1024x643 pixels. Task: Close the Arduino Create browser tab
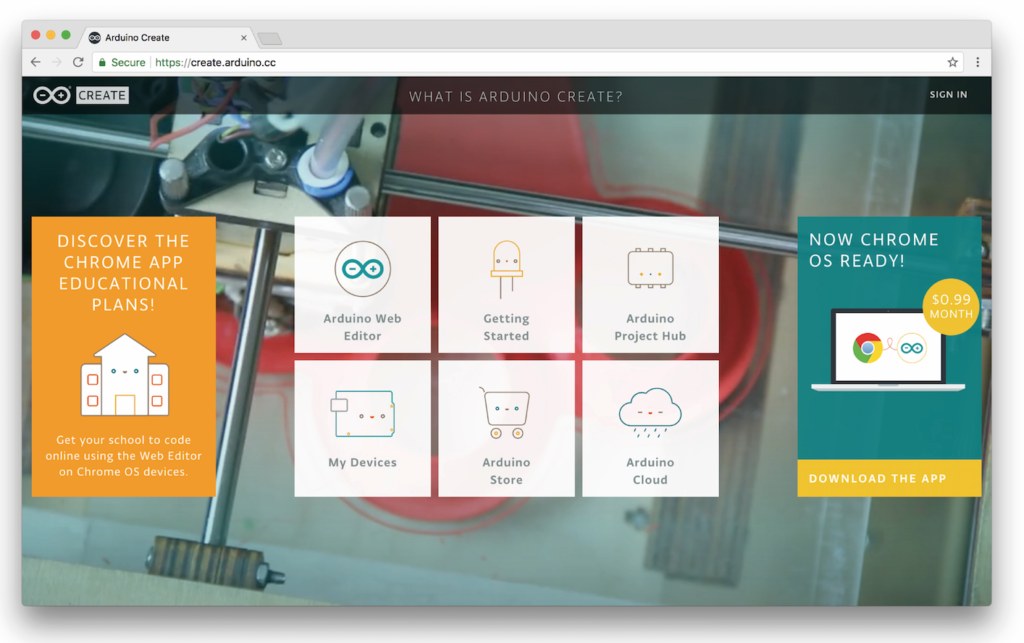(244, 38)
